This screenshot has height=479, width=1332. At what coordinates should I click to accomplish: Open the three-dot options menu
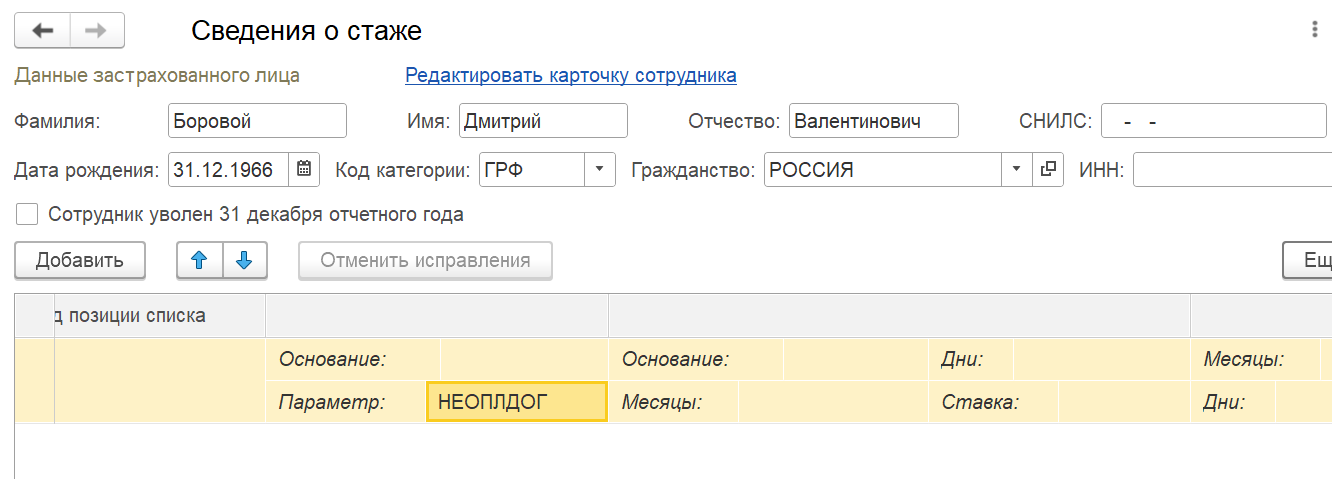[1314, 31]
